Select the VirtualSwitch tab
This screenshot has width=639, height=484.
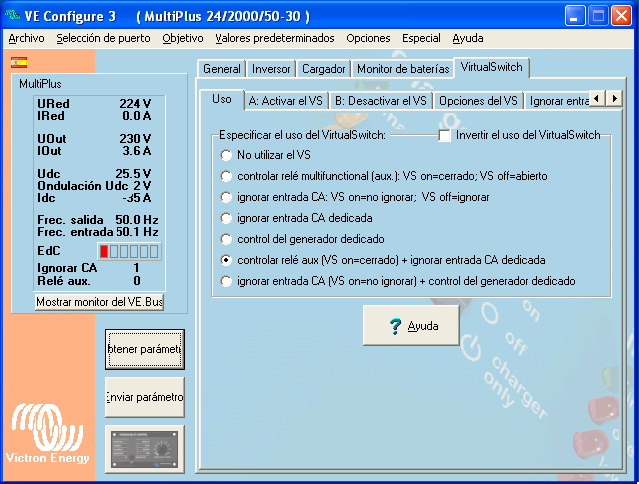tap(491, 67)
